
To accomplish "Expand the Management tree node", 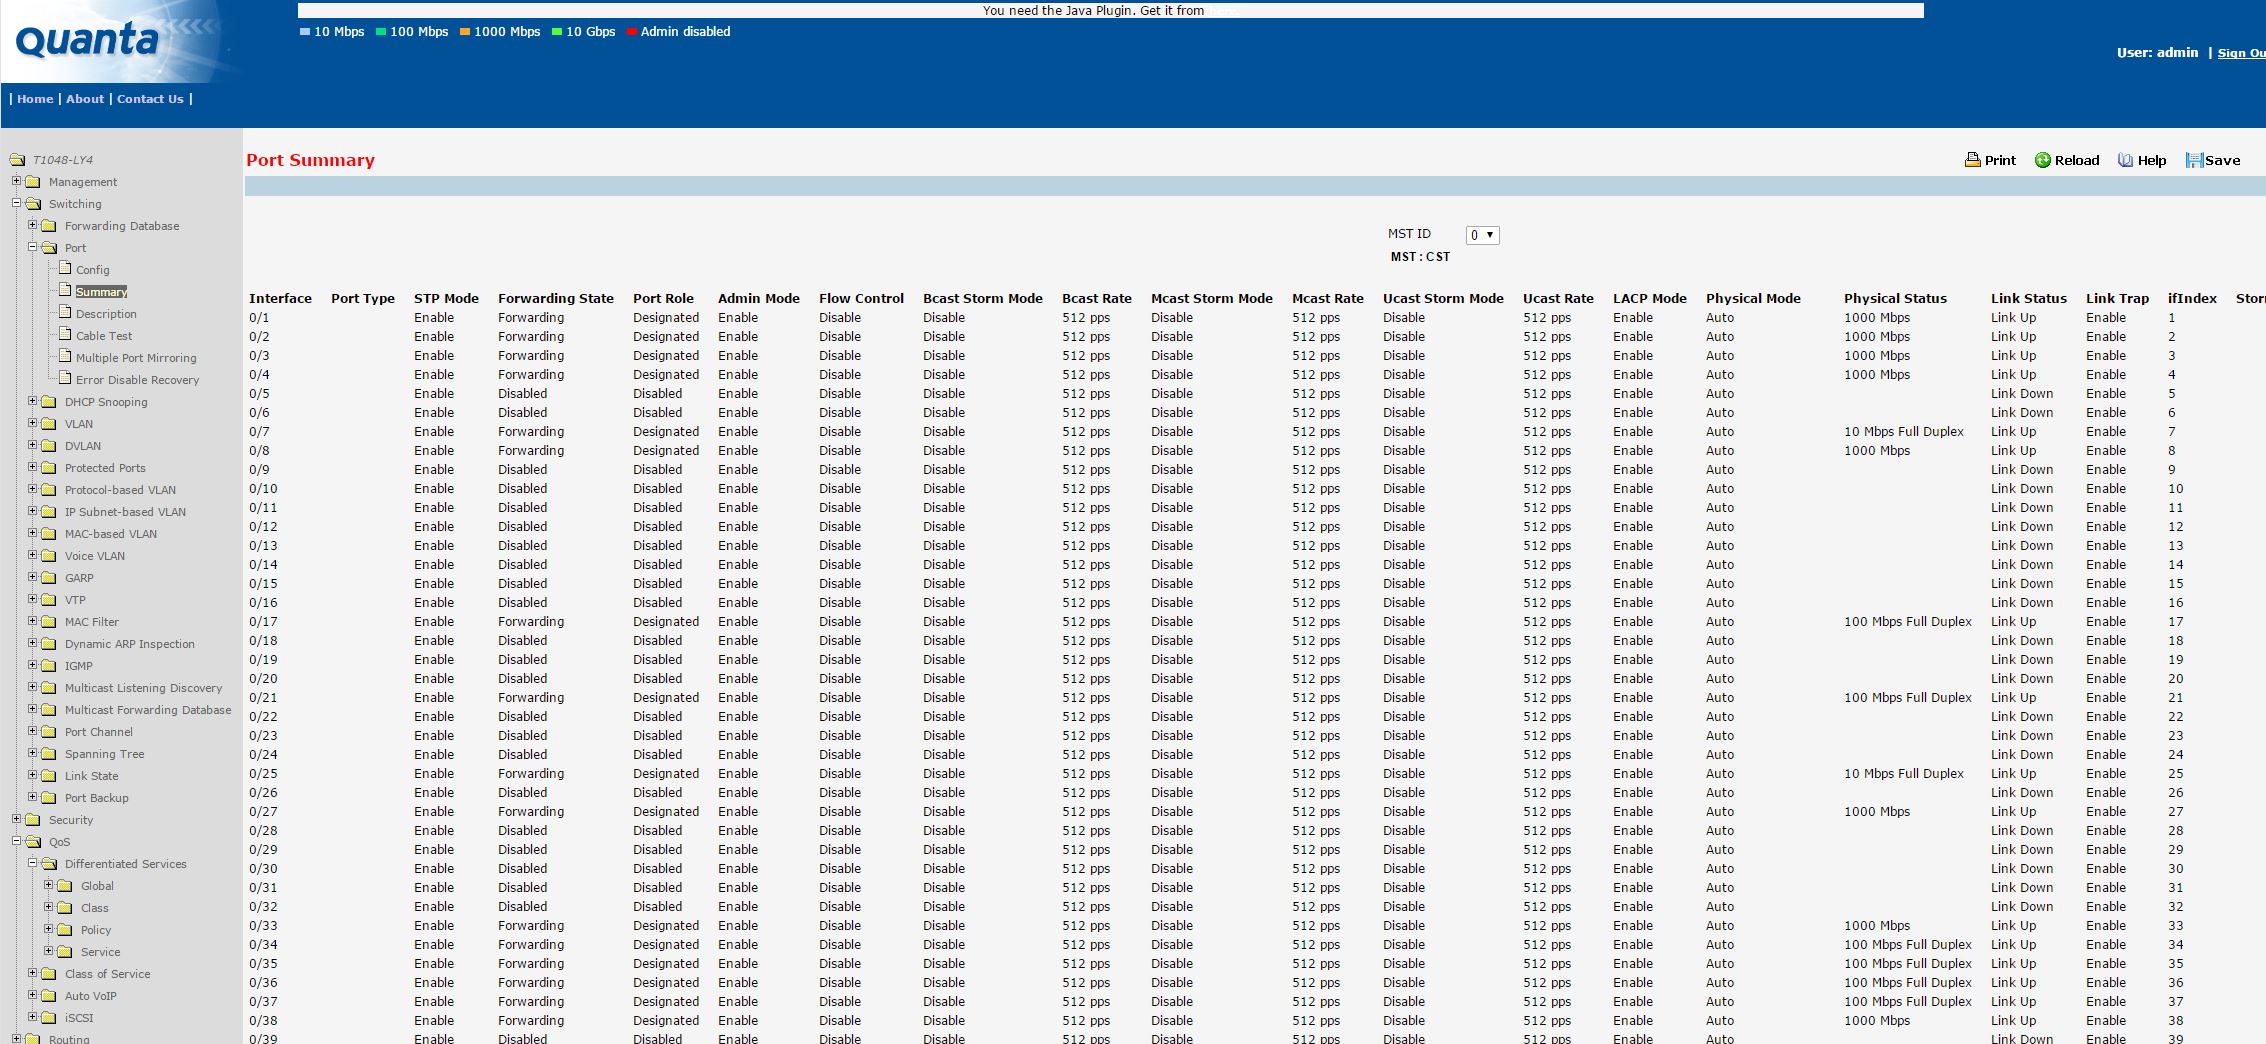I will pyautogui.click(x=16, y=181).
